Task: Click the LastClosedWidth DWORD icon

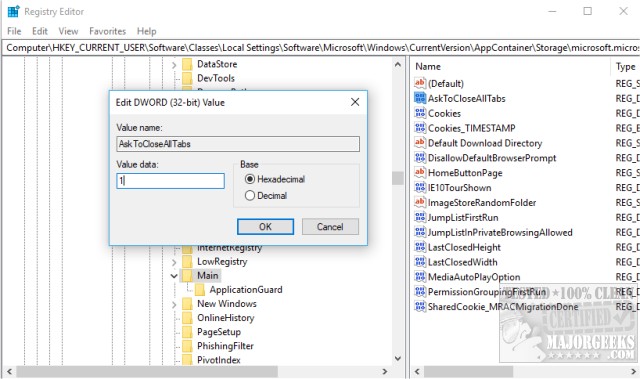Action: coord(420,262)
